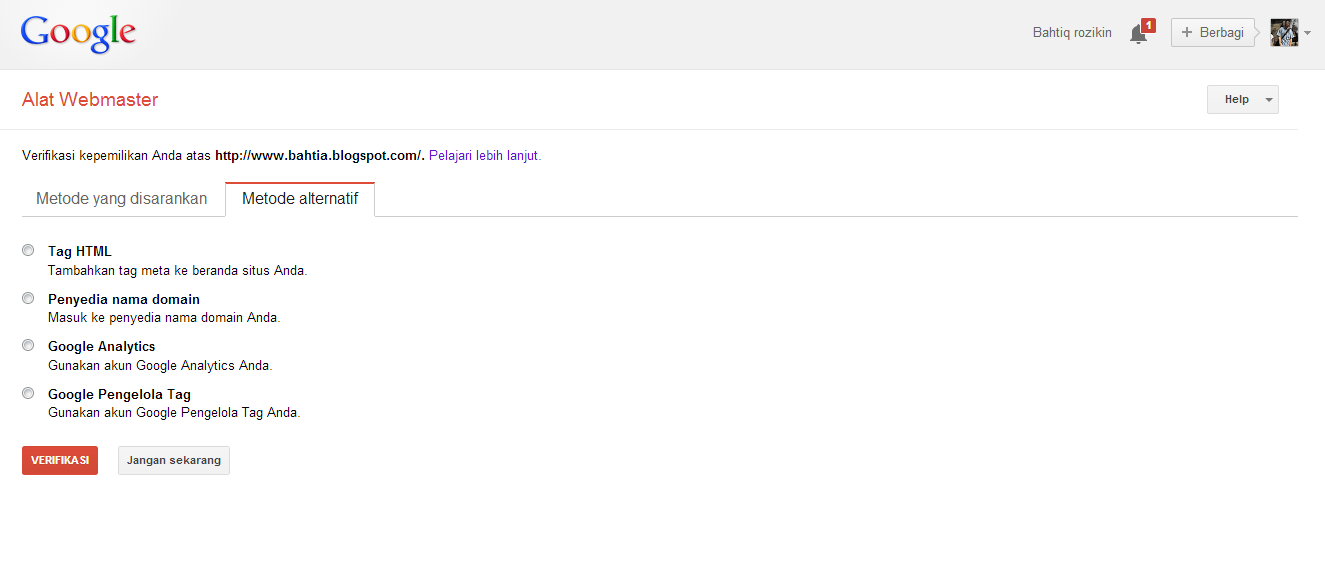
Task: Click the http://www.bahtia.blogspot.com/ URL text
Action: click(x=320, y=156)
